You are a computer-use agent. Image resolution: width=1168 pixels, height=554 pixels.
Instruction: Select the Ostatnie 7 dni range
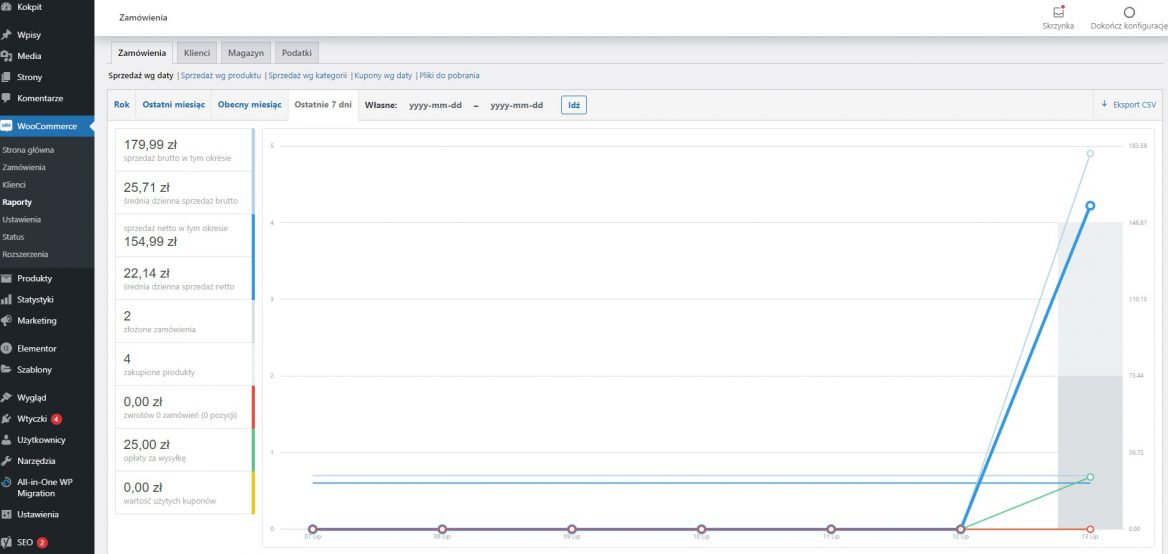(x=323, y=104)
